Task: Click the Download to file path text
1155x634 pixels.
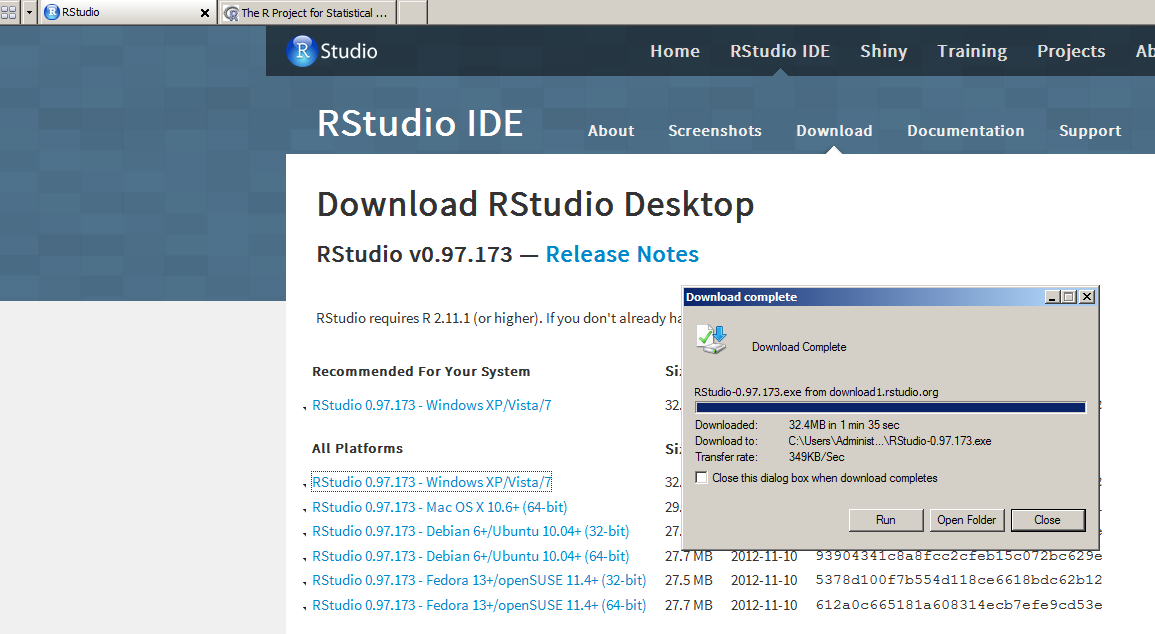Action: (890, 441)
